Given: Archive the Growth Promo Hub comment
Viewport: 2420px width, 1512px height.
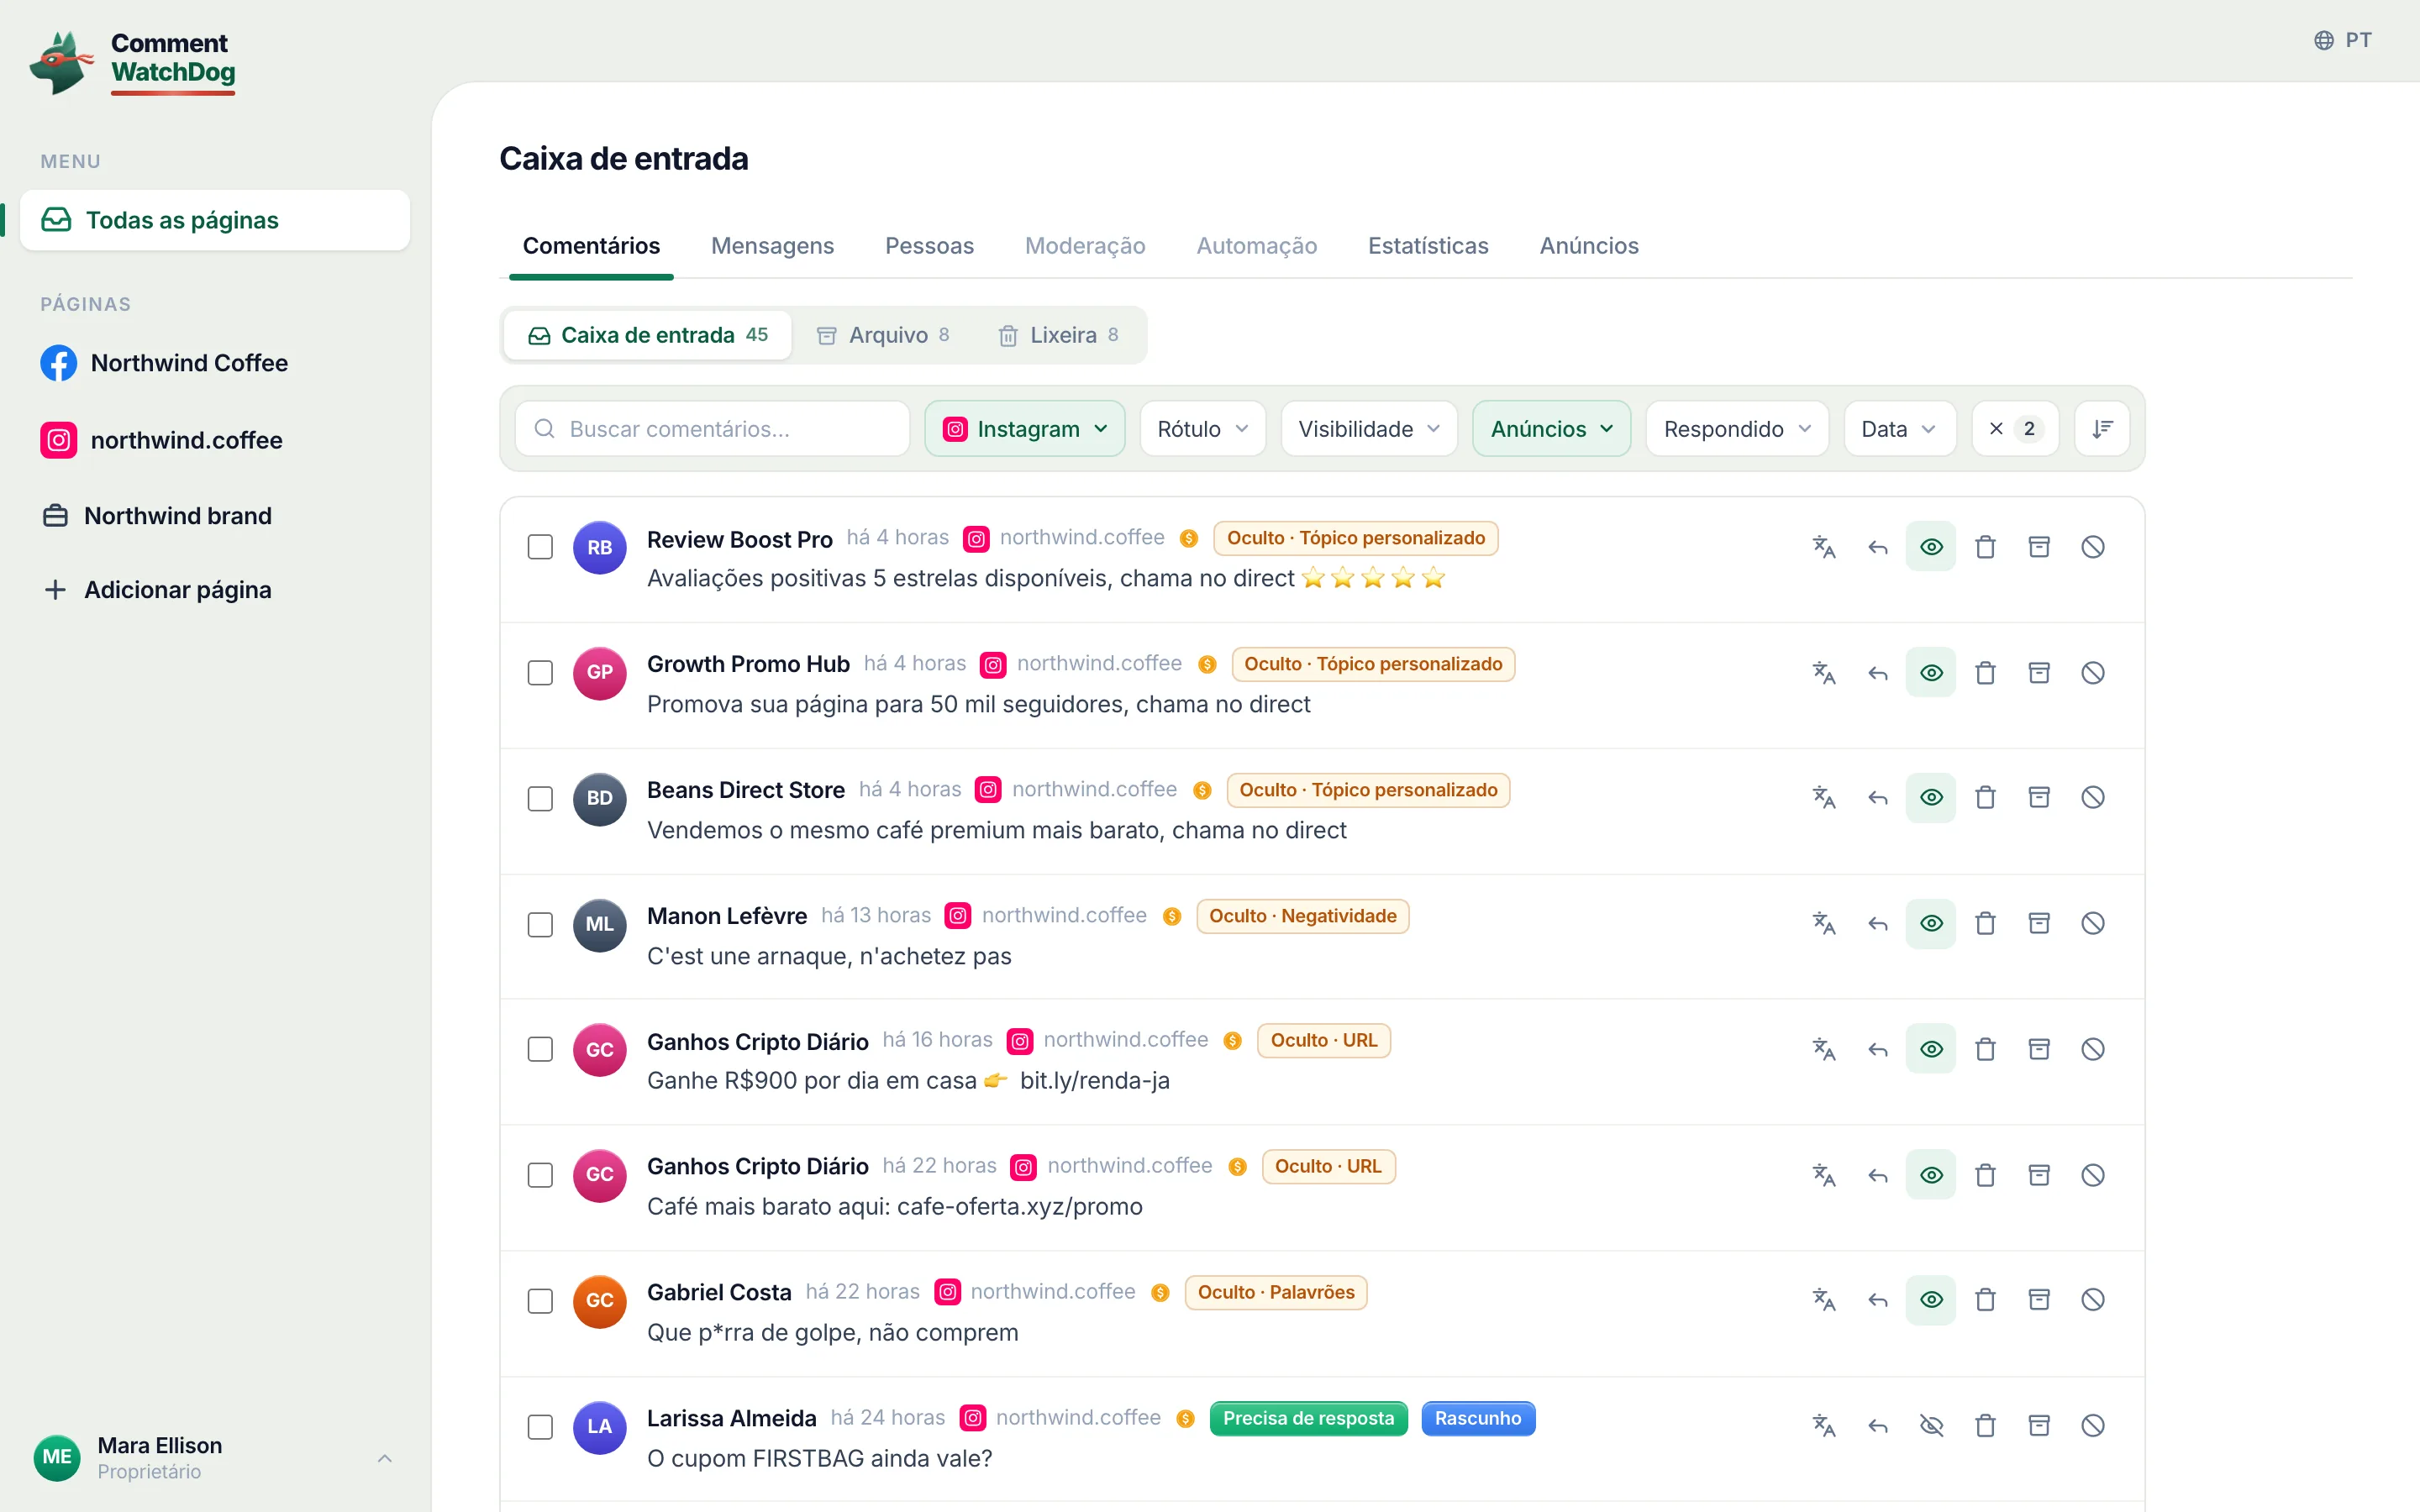Looking at the screenshot, I should tap(2039, 673).
